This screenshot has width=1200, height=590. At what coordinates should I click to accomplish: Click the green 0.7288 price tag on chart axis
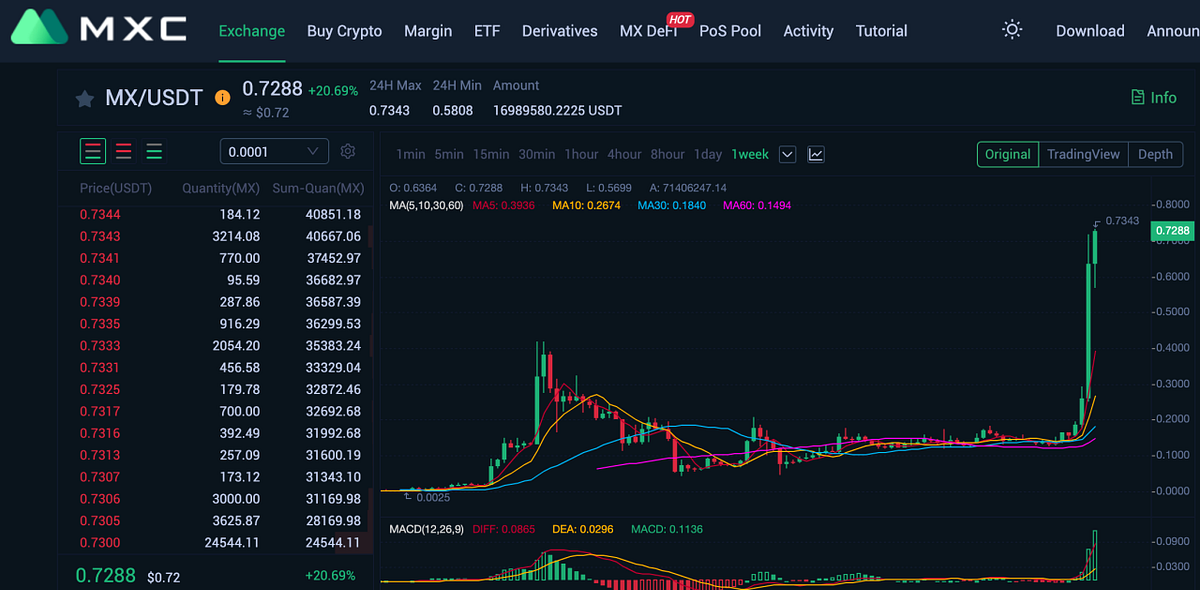coord(1172,231)
